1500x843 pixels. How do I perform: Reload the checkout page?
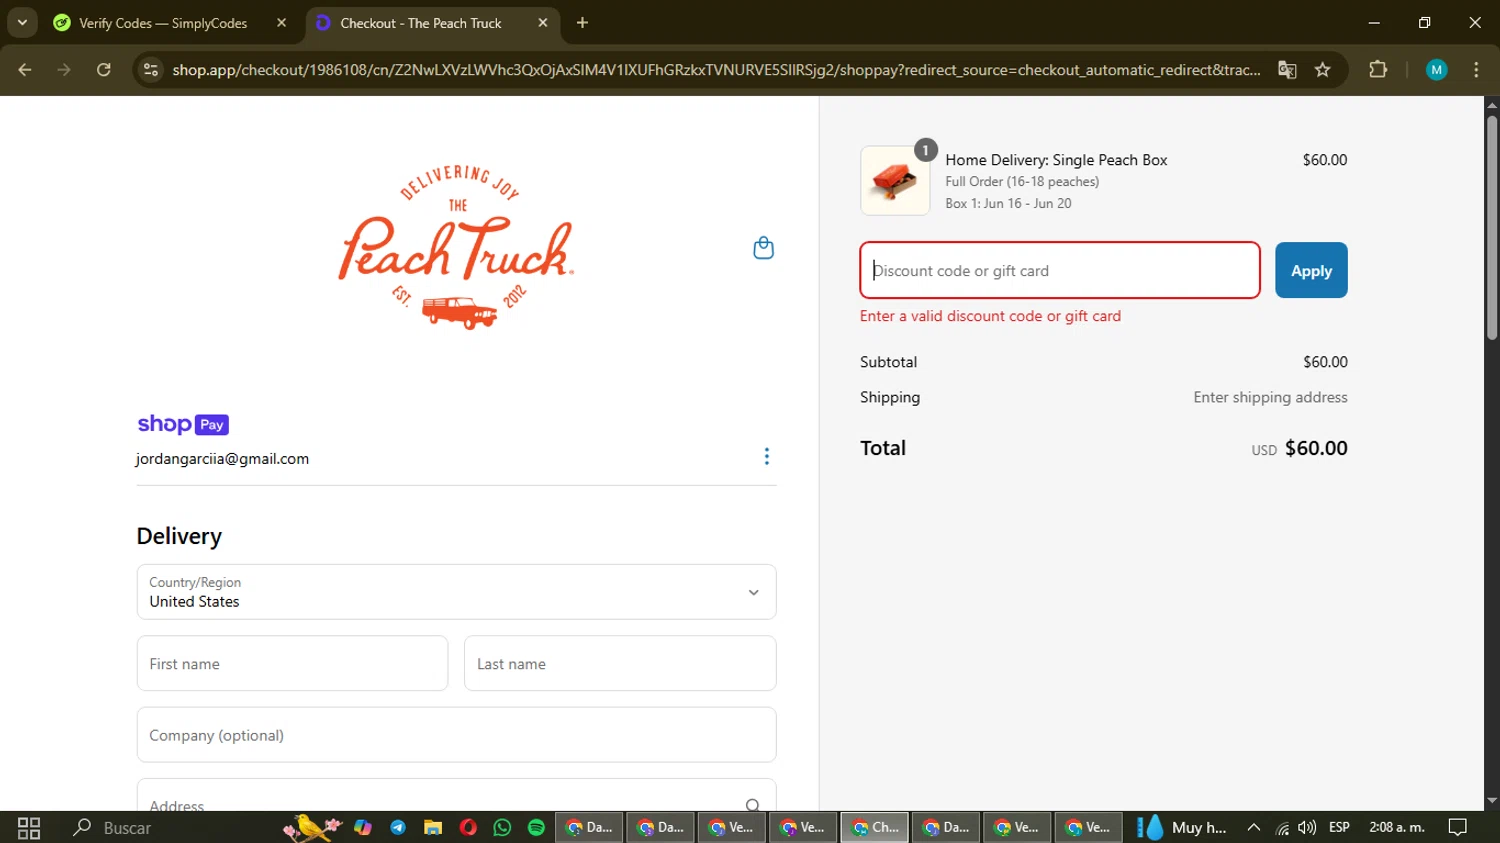tap(104, 70)
